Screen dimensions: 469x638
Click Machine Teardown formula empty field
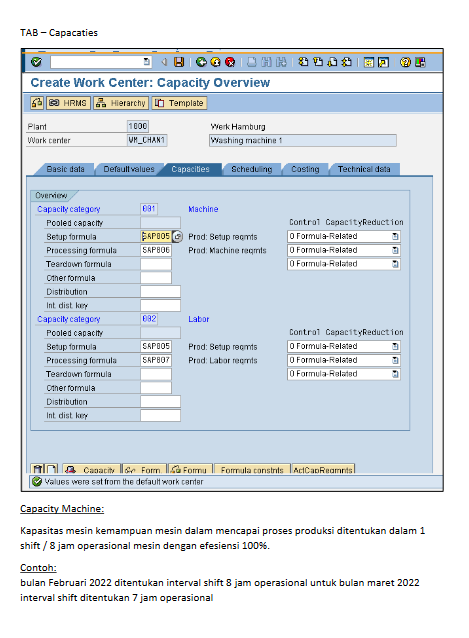point(156,264)
